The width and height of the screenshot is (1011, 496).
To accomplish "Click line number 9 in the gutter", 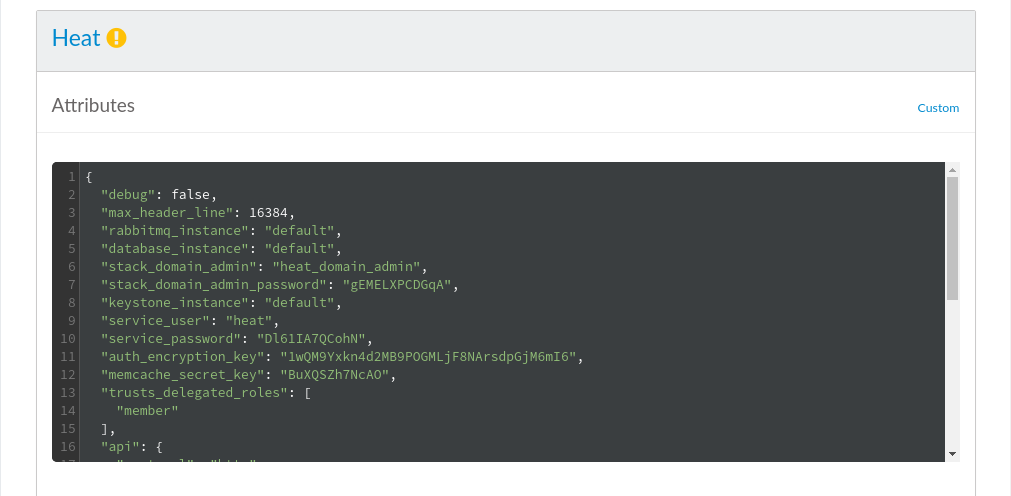I will pos(72,321).
